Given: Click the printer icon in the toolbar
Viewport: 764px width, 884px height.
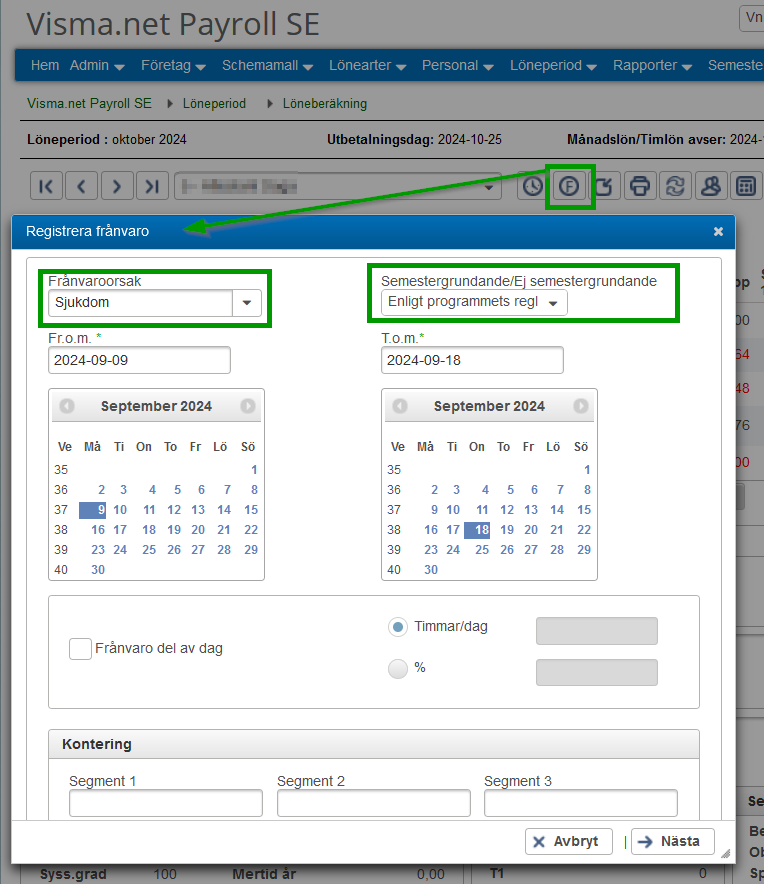Looking at the screenshot, I should pyautogui.click(x=640, y=186).
